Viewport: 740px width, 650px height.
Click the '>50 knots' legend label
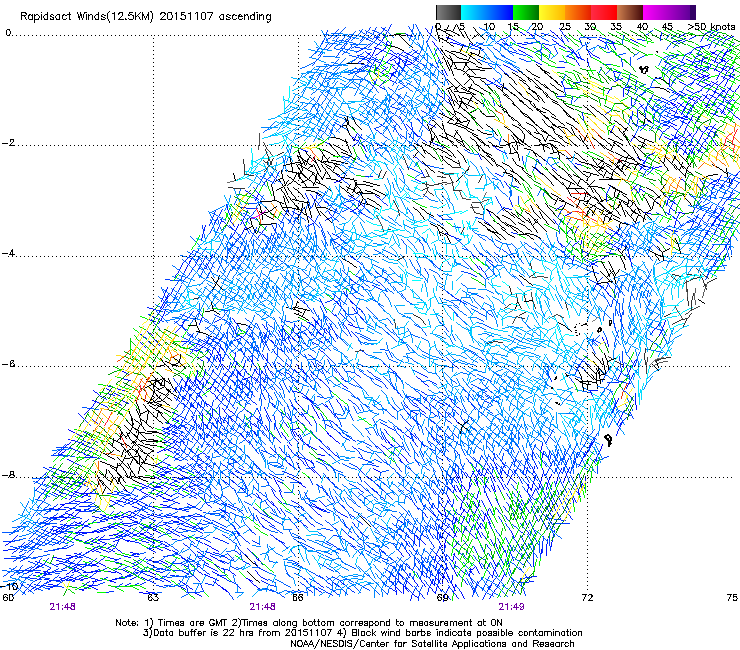pos(711,27)
